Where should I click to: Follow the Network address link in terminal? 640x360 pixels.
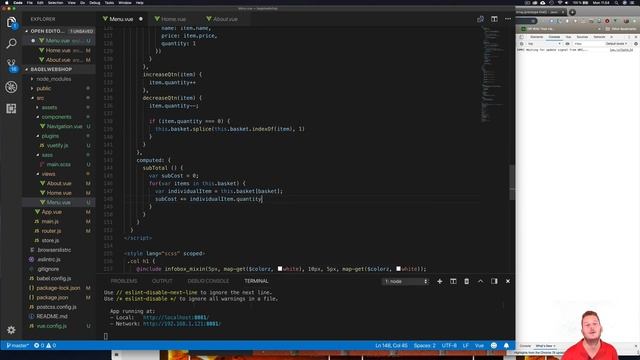(x=182, y=324)
